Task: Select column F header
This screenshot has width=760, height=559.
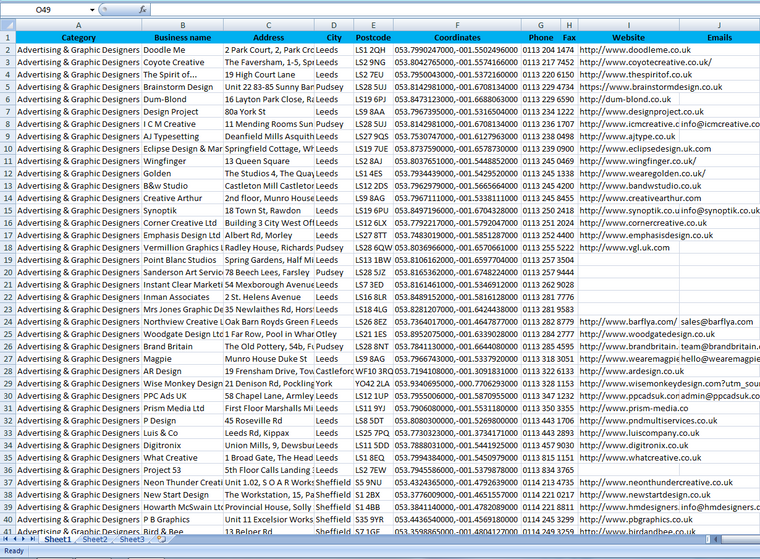Action: [457, 25]
